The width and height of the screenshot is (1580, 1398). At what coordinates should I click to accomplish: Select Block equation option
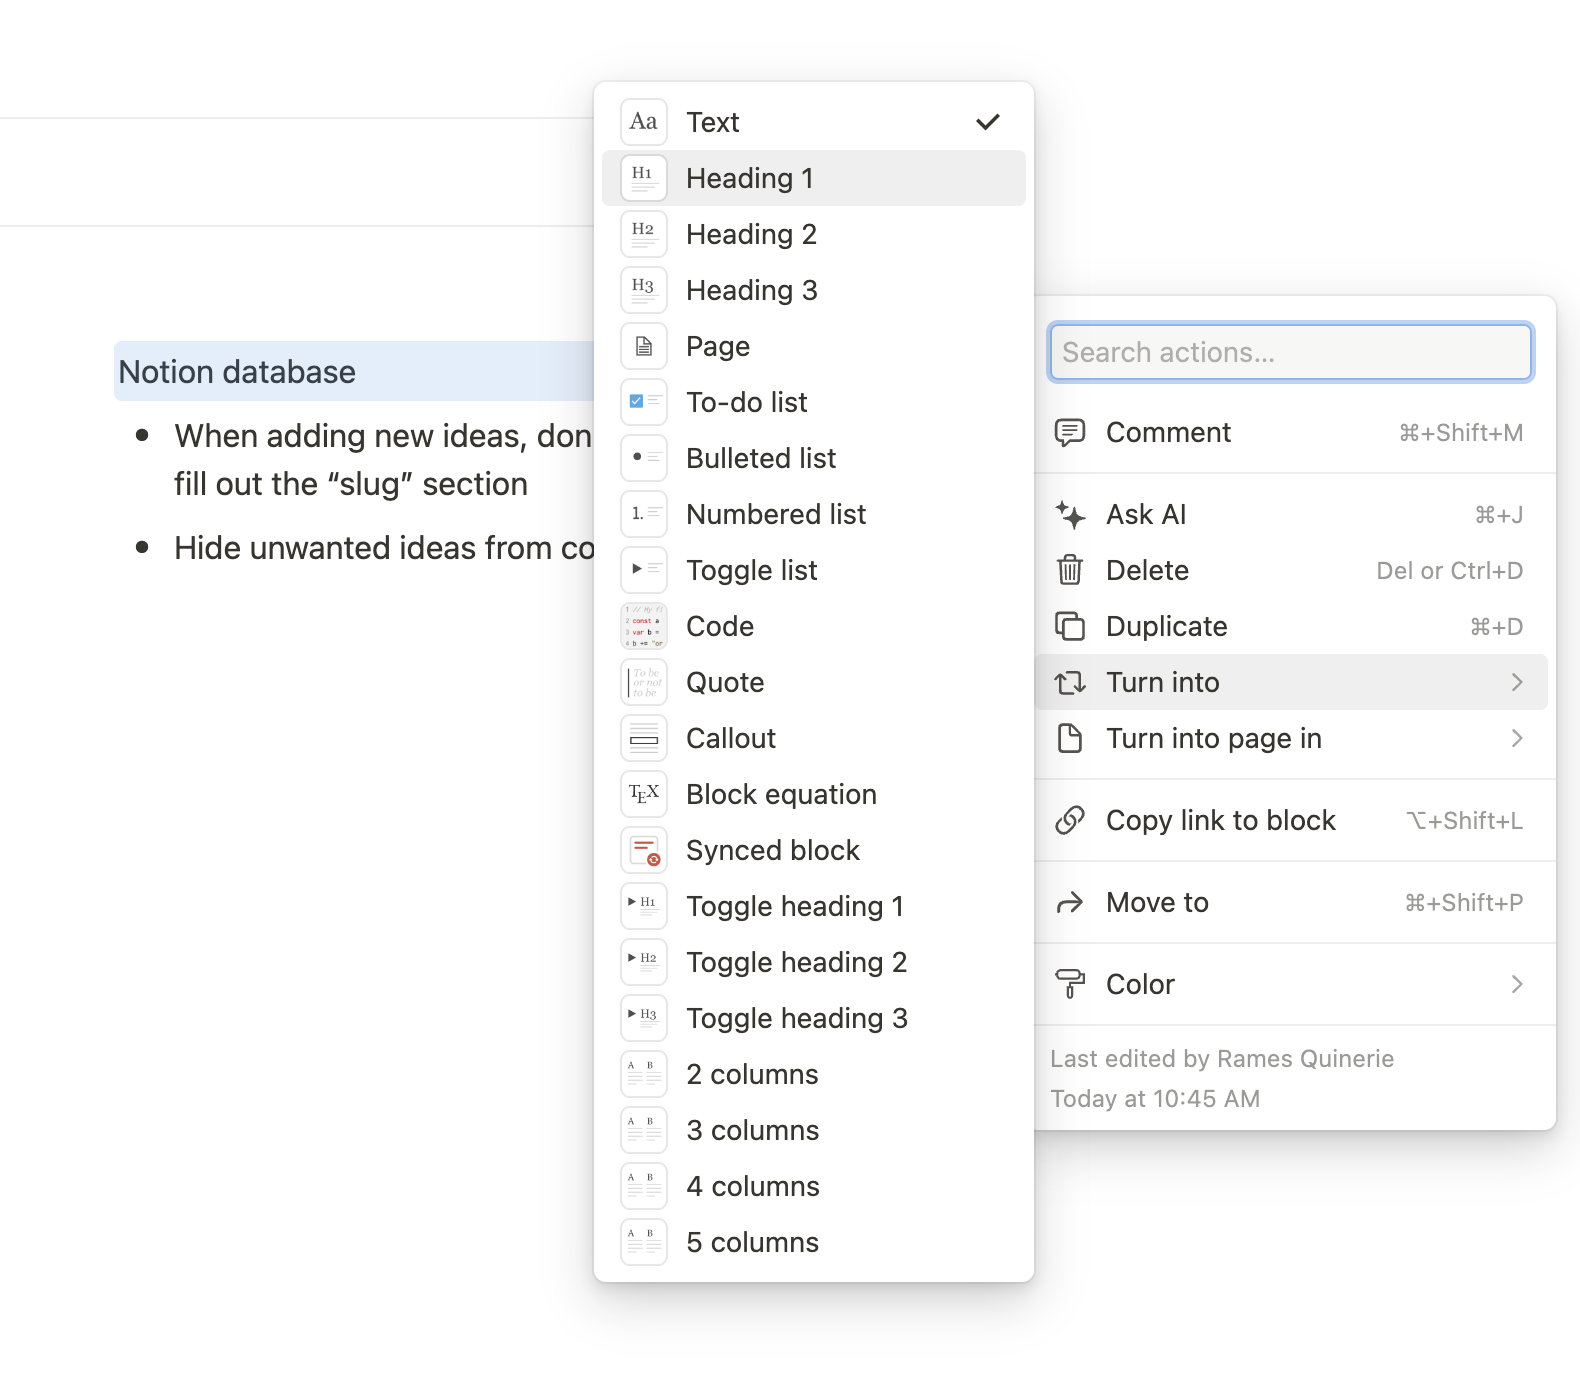814,794
